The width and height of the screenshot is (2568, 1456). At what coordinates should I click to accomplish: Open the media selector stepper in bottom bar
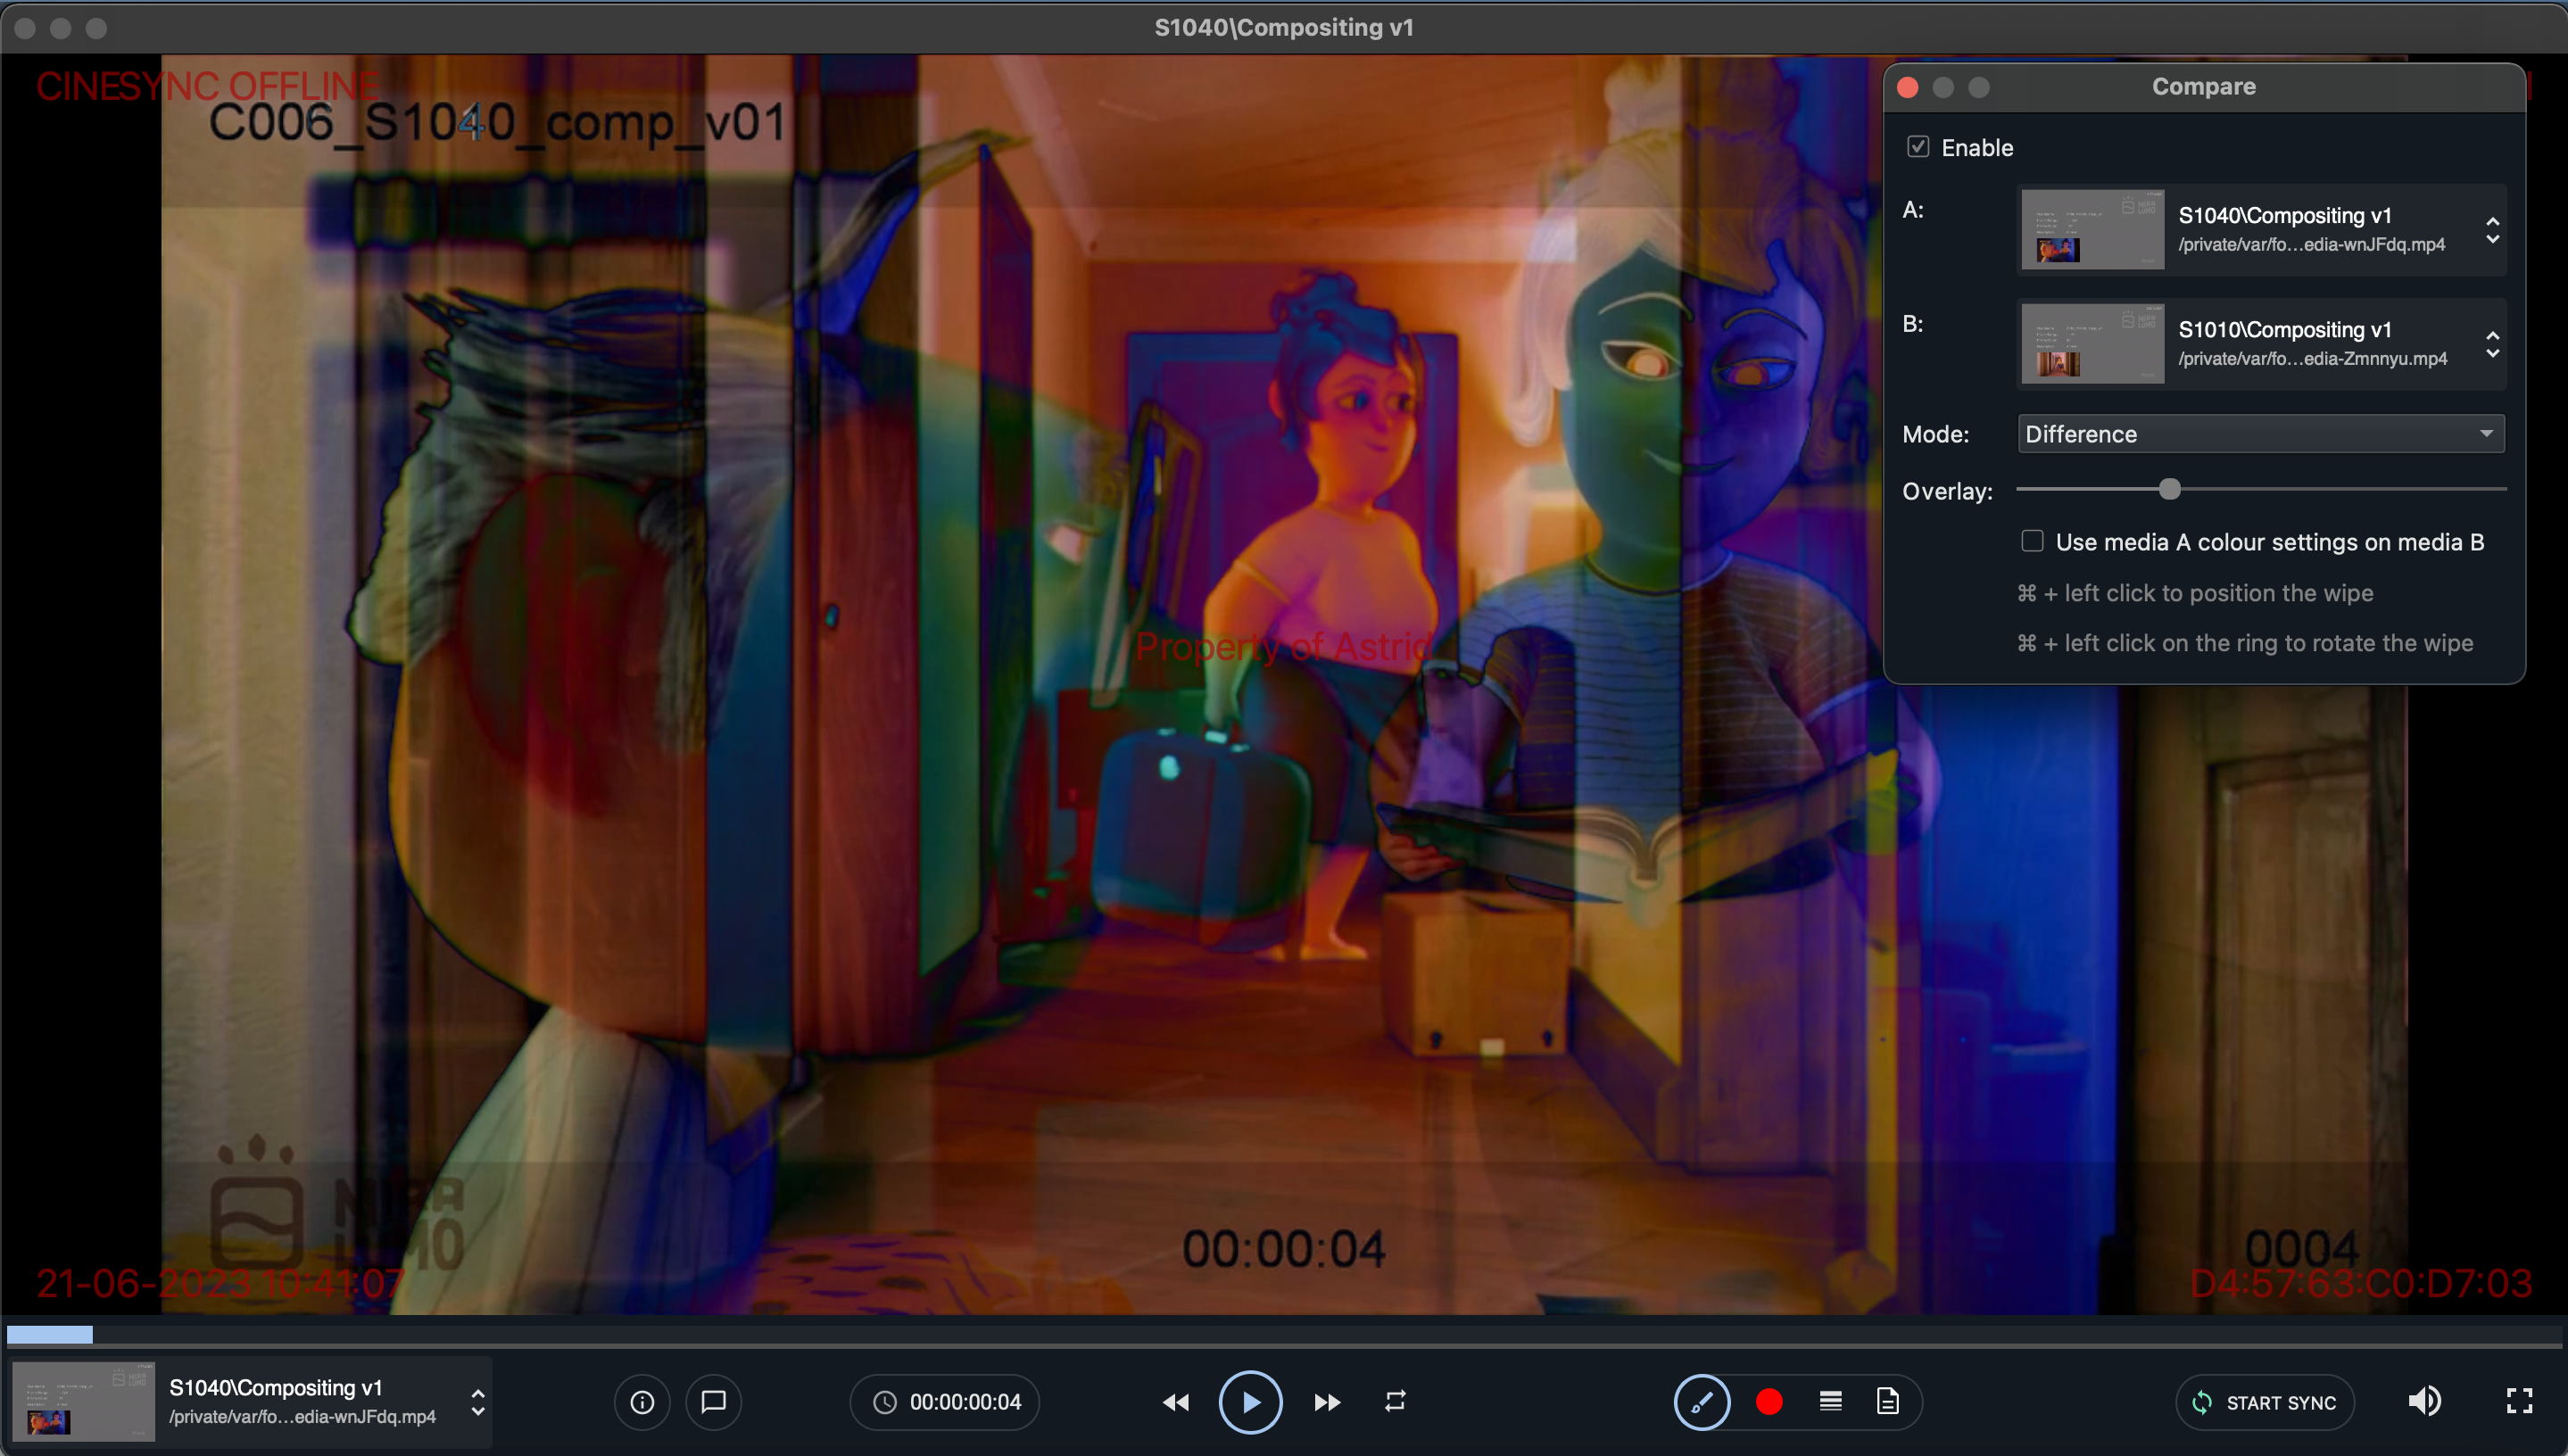tap(478, 1402)
